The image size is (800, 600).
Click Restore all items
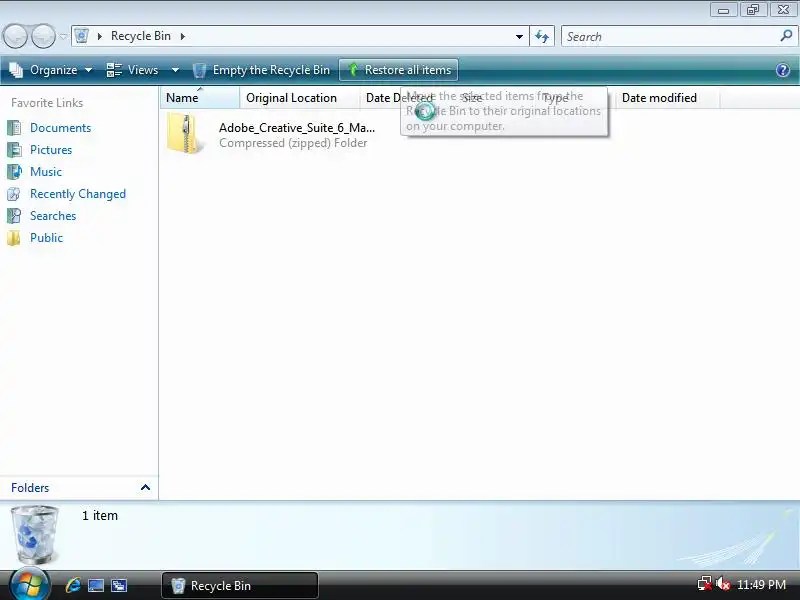tap(398, 70)
